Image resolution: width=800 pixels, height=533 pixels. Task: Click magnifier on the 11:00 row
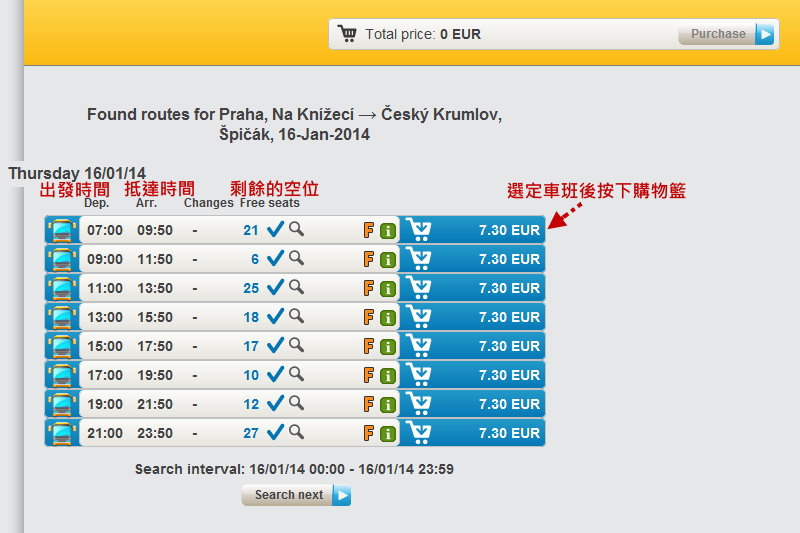point(296,287)
